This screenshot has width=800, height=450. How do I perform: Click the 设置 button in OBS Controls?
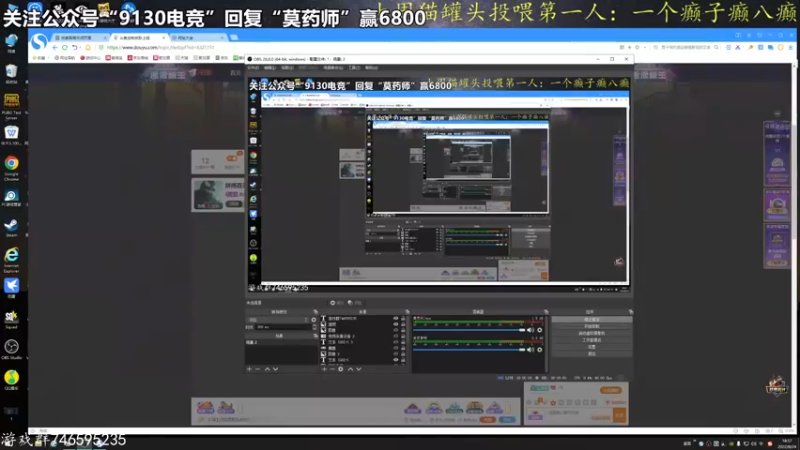tap(592, 347)
